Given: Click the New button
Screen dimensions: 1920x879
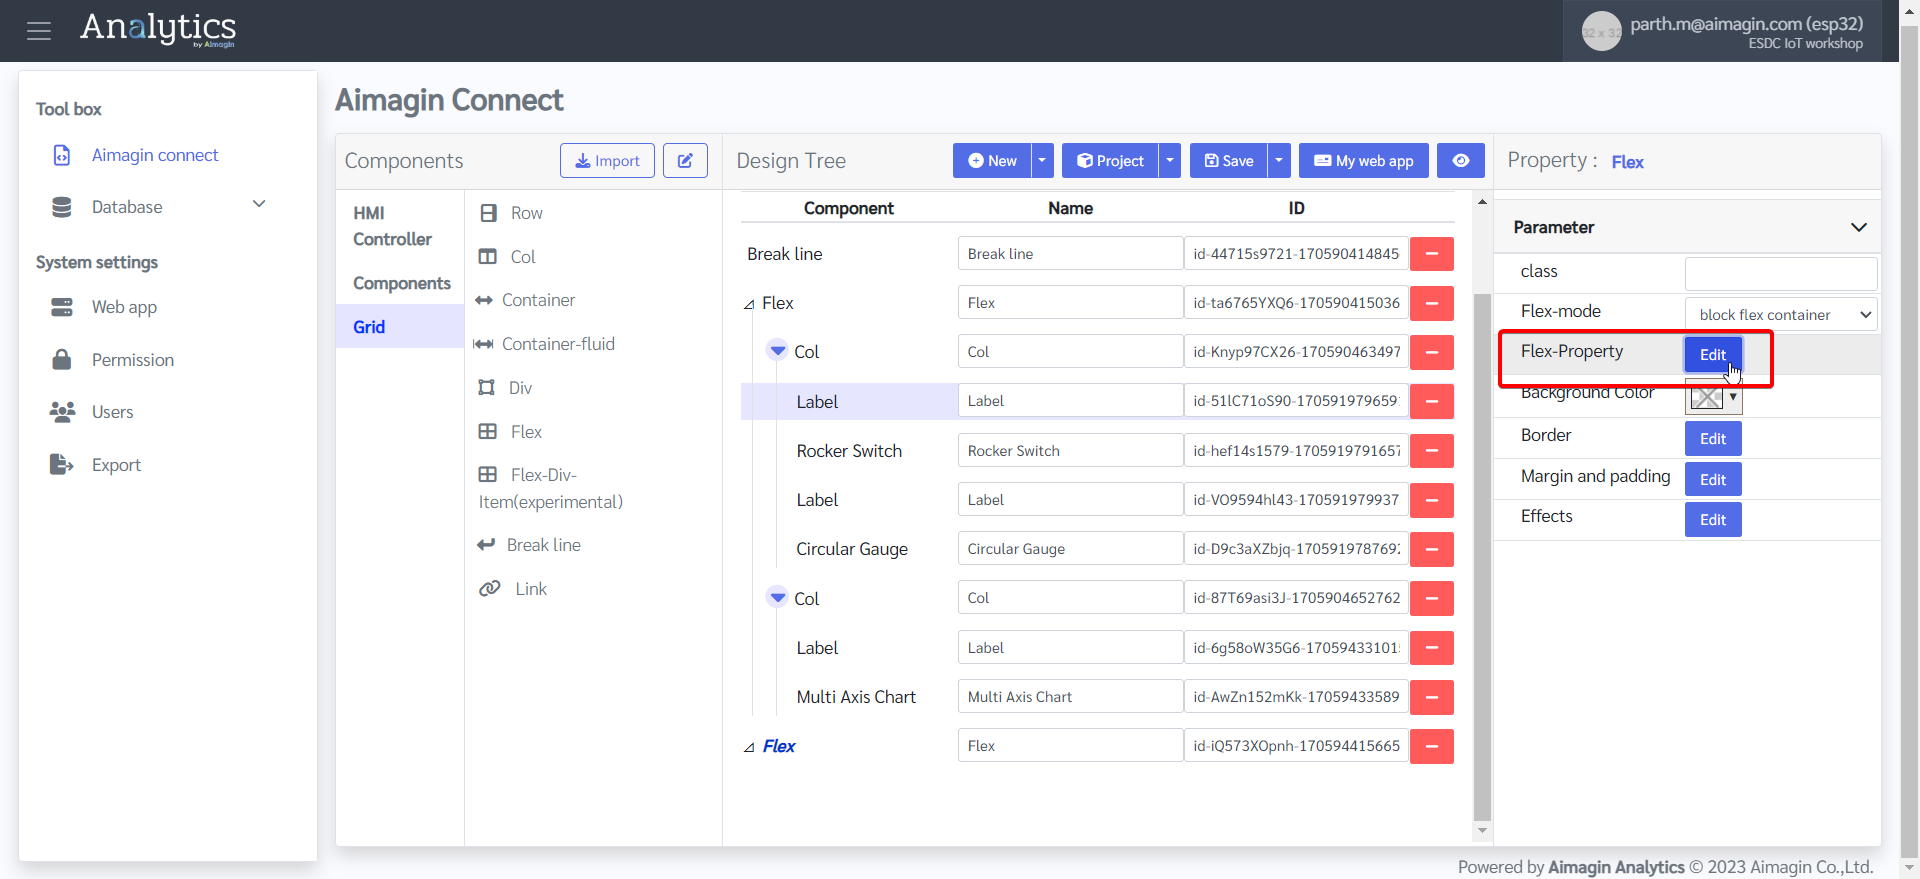Looking at the screenshot, I should (x=992, y=161).
